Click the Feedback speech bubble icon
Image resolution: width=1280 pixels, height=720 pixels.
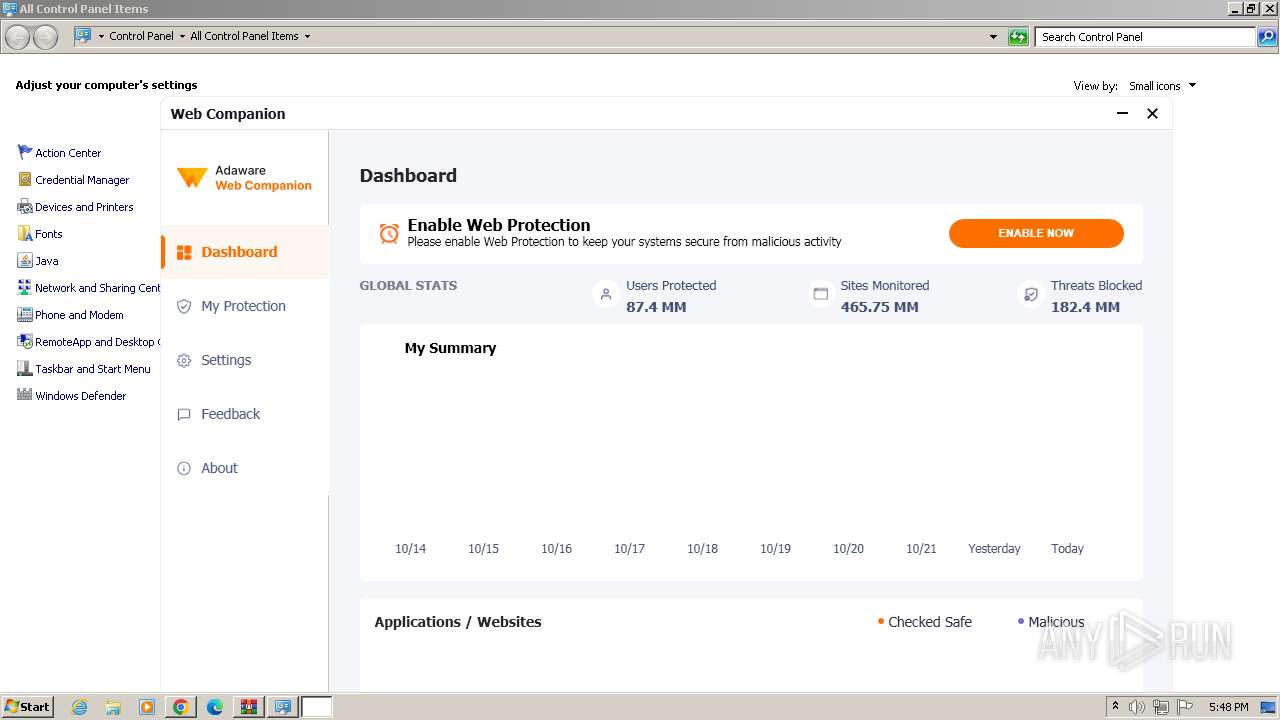pyautogui.click(x=184, y=414)
